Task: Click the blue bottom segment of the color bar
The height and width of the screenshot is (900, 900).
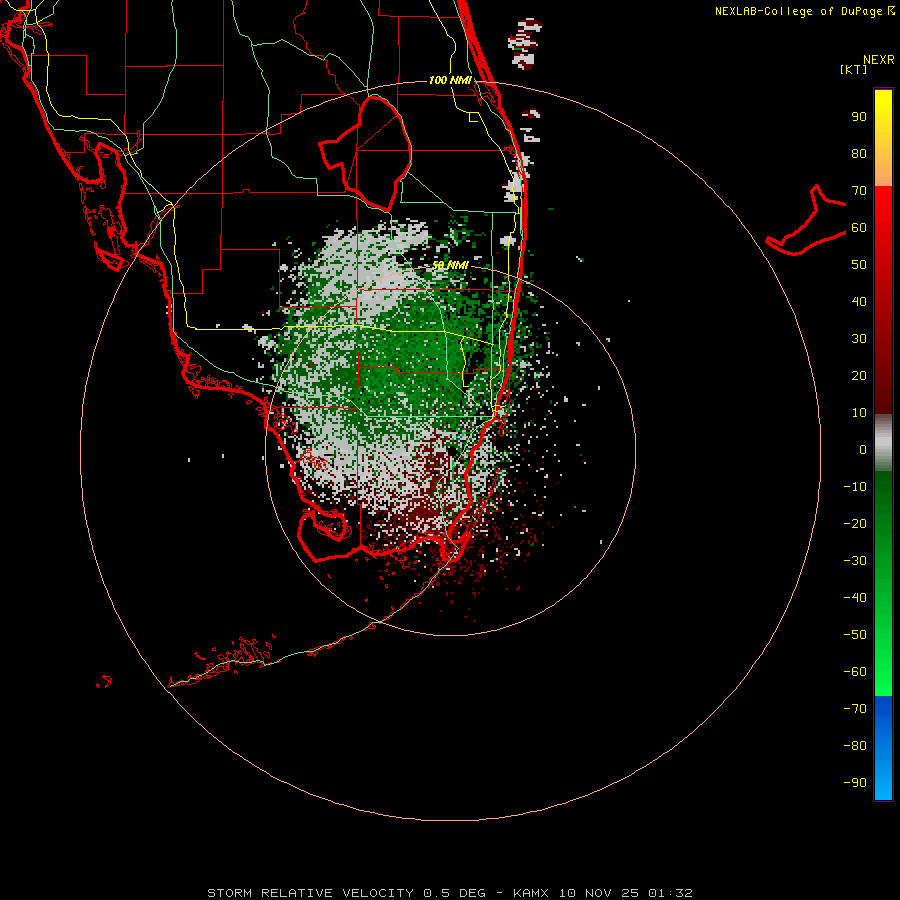Action: (x=883, y=748)
